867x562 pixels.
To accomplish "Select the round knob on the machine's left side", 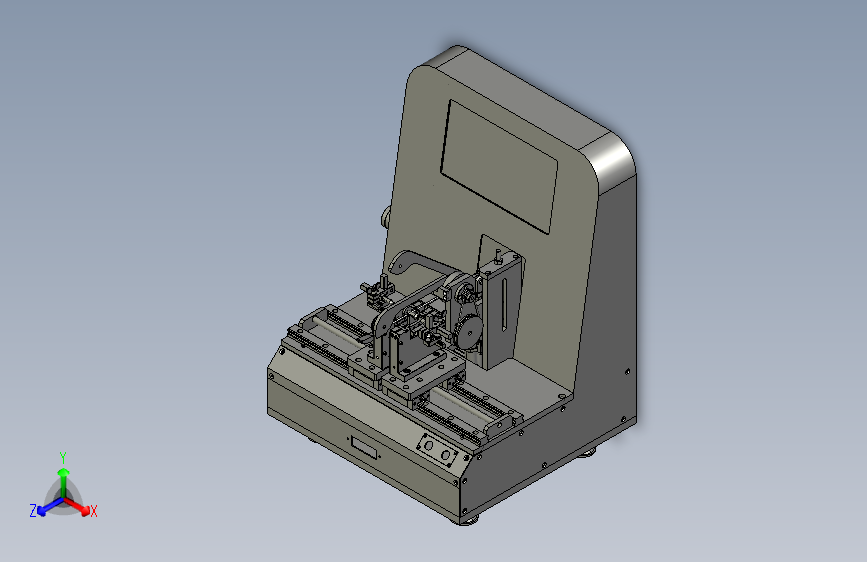I will 385,217.
